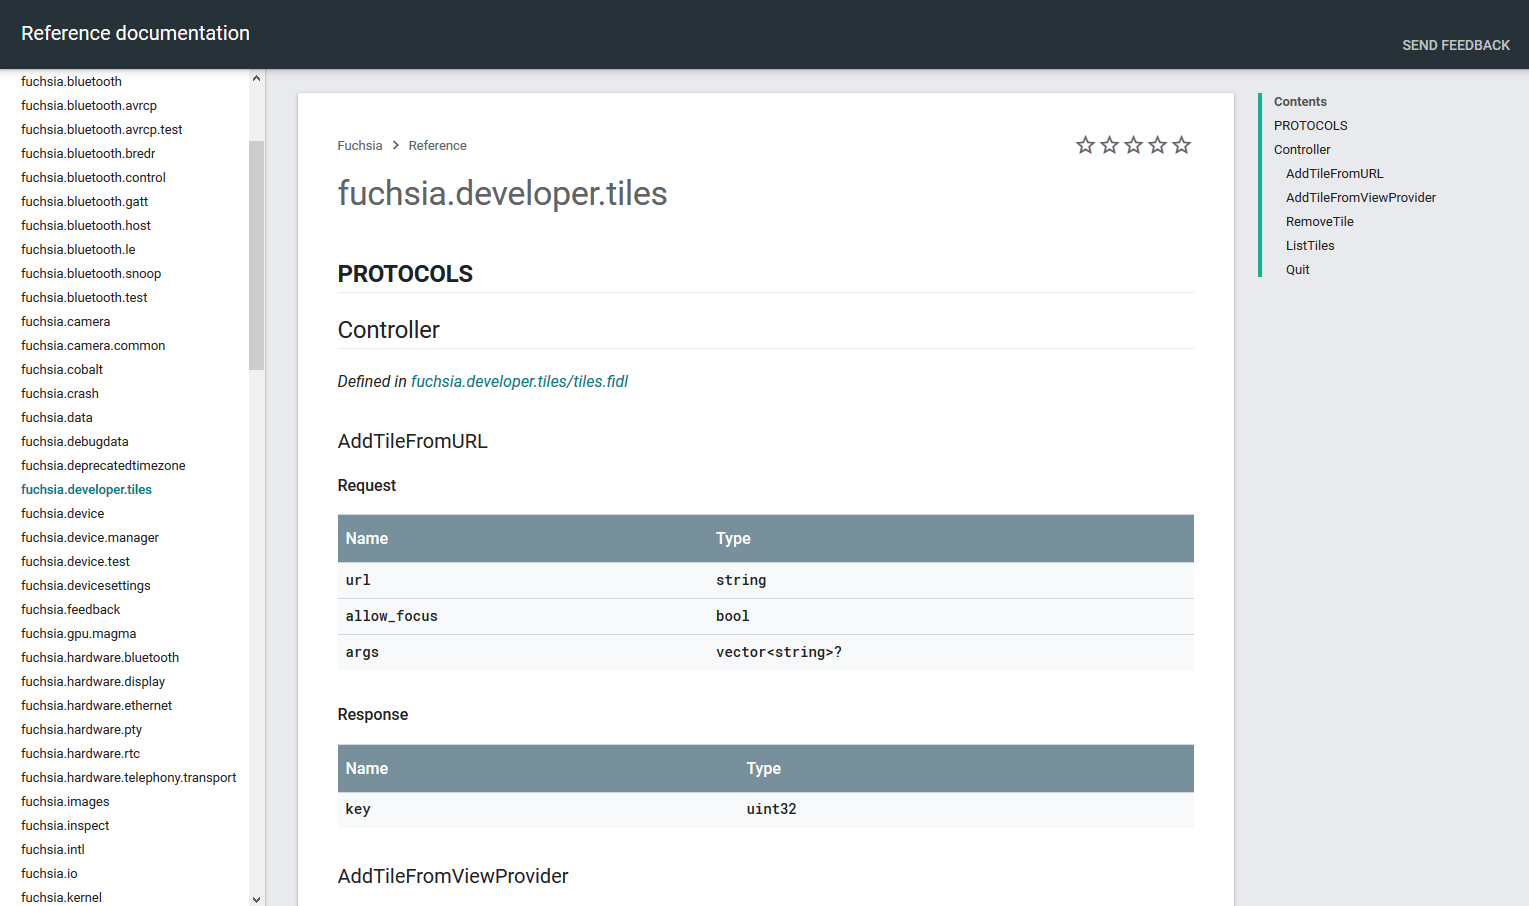
Task: Click the Reference documentation header title
Action: 135,33
